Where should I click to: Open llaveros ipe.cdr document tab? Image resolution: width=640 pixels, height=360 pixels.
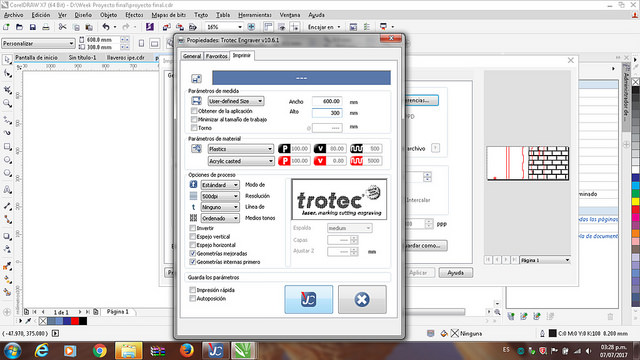tap(126, 58)
